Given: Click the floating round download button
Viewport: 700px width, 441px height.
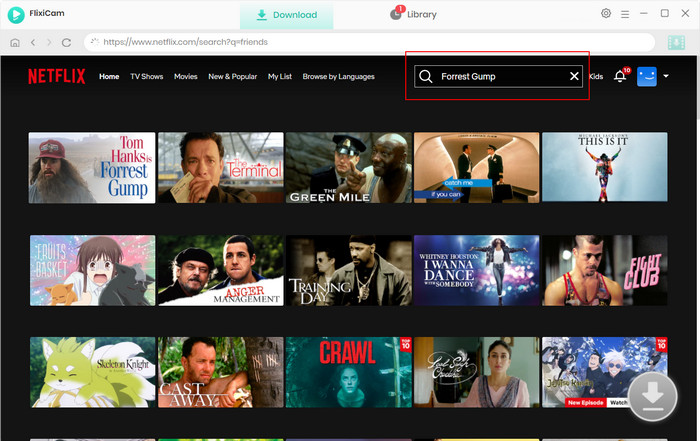Looking at the screenshot, I should [652, 396].
